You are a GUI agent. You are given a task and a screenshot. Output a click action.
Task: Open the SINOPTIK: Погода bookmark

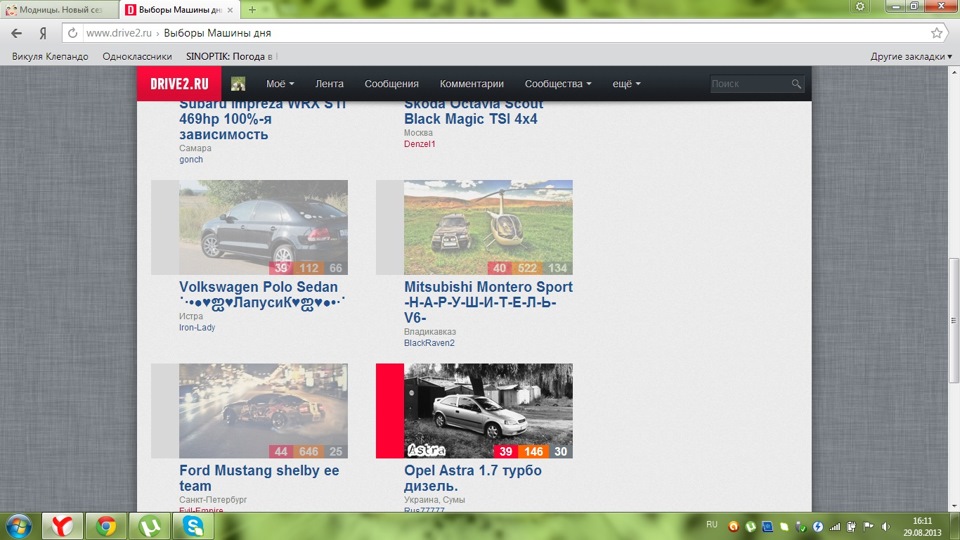coord(229,56)
